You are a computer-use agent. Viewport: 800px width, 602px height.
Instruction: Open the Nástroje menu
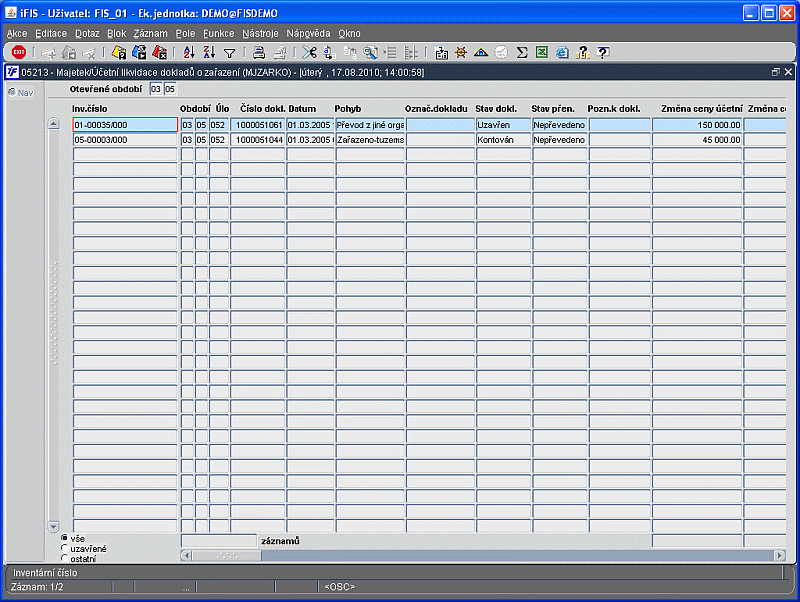click(260, 33)
